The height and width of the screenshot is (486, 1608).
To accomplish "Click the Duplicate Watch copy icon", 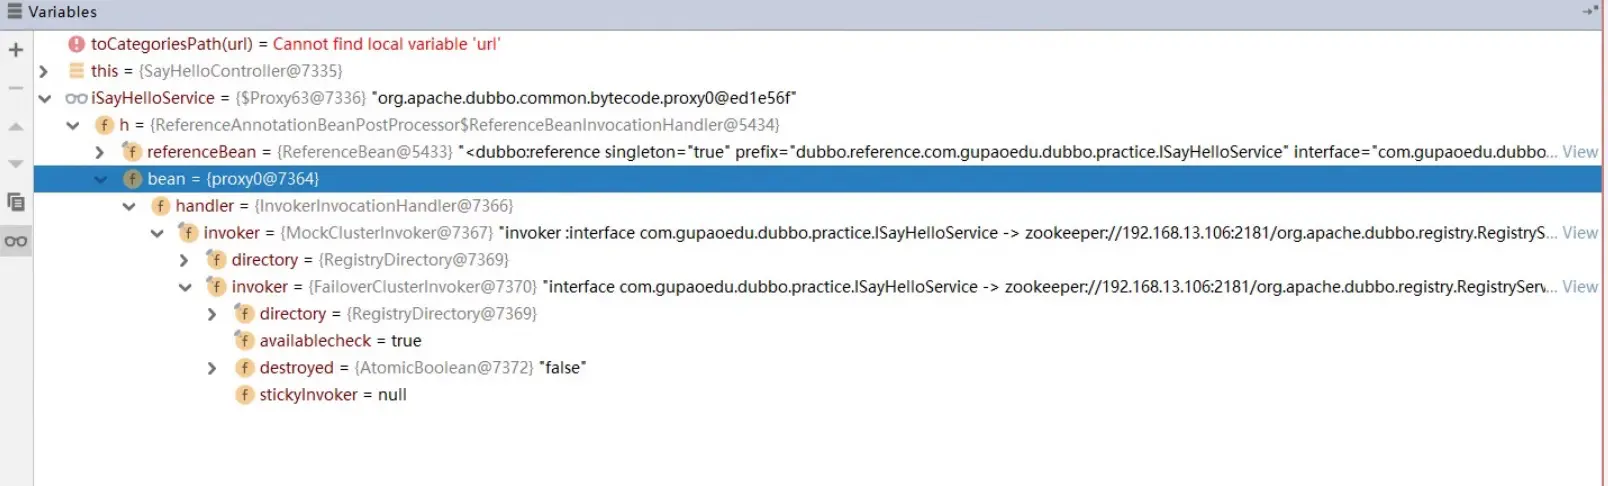I will (16, 202).
